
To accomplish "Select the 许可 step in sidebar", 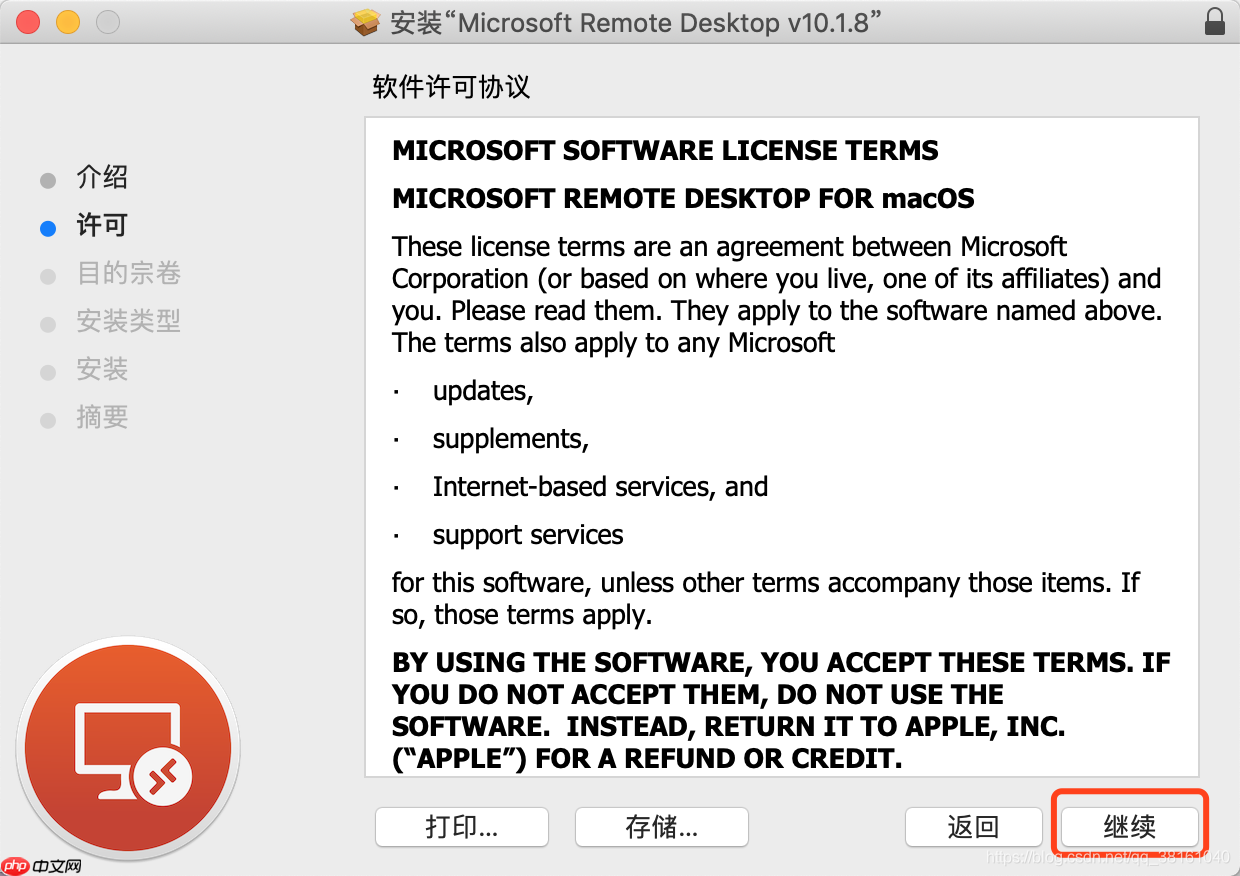I will tap(103, 226).
